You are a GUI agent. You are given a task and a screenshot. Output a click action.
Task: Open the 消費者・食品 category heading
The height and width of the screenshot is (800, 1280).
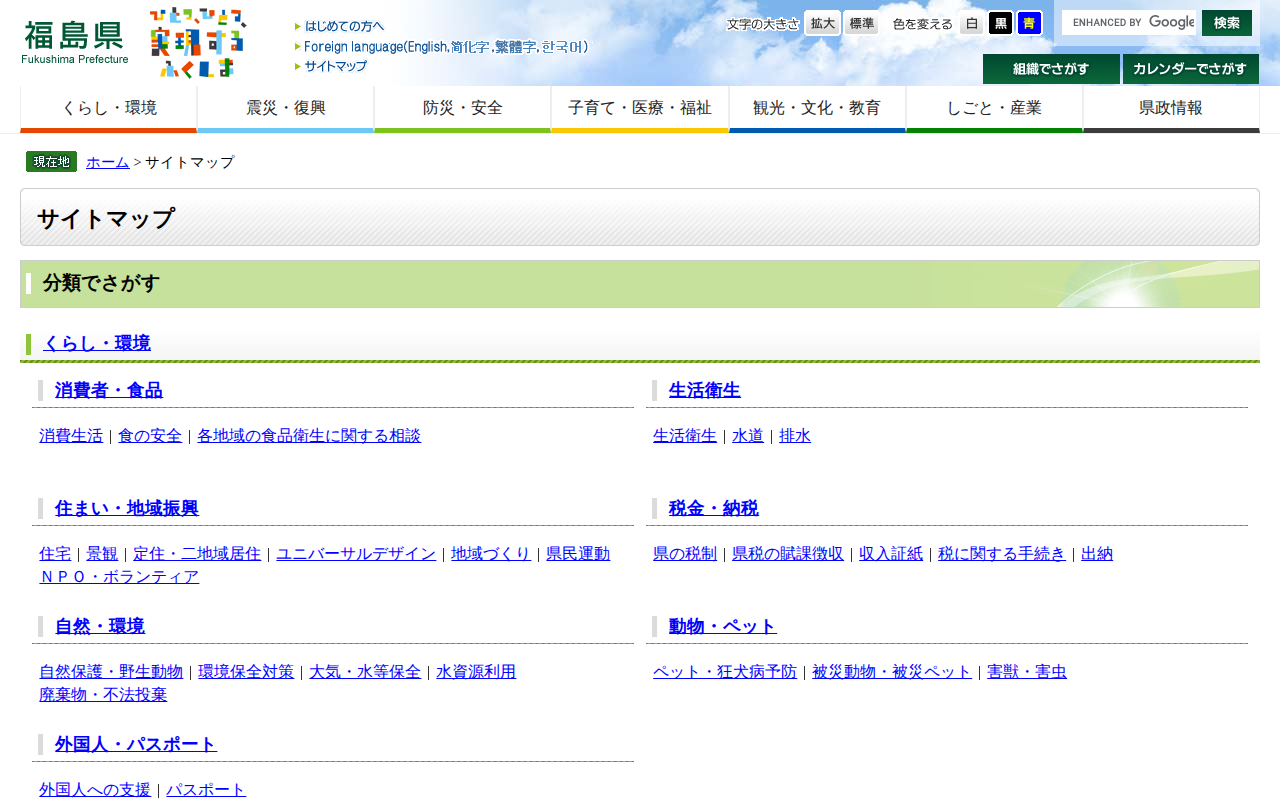click(x=109, y=390)
